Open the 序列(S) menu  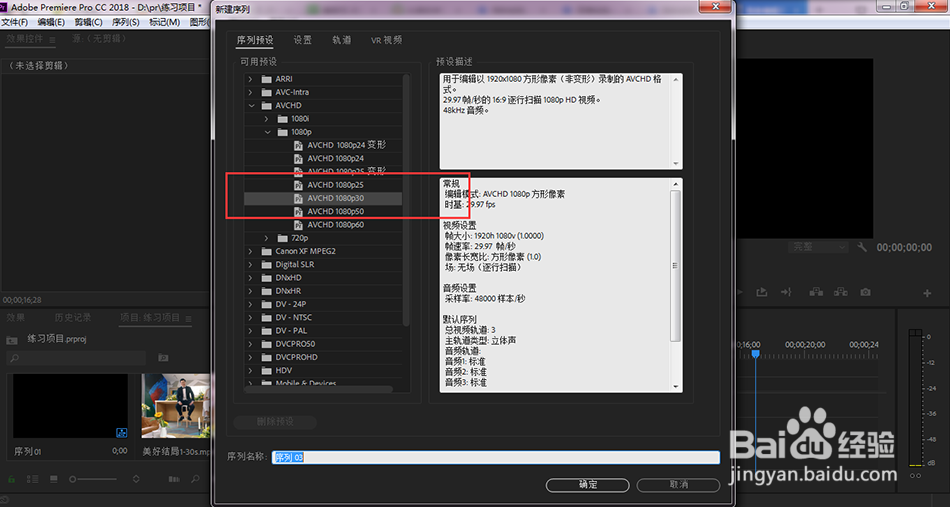125,22
